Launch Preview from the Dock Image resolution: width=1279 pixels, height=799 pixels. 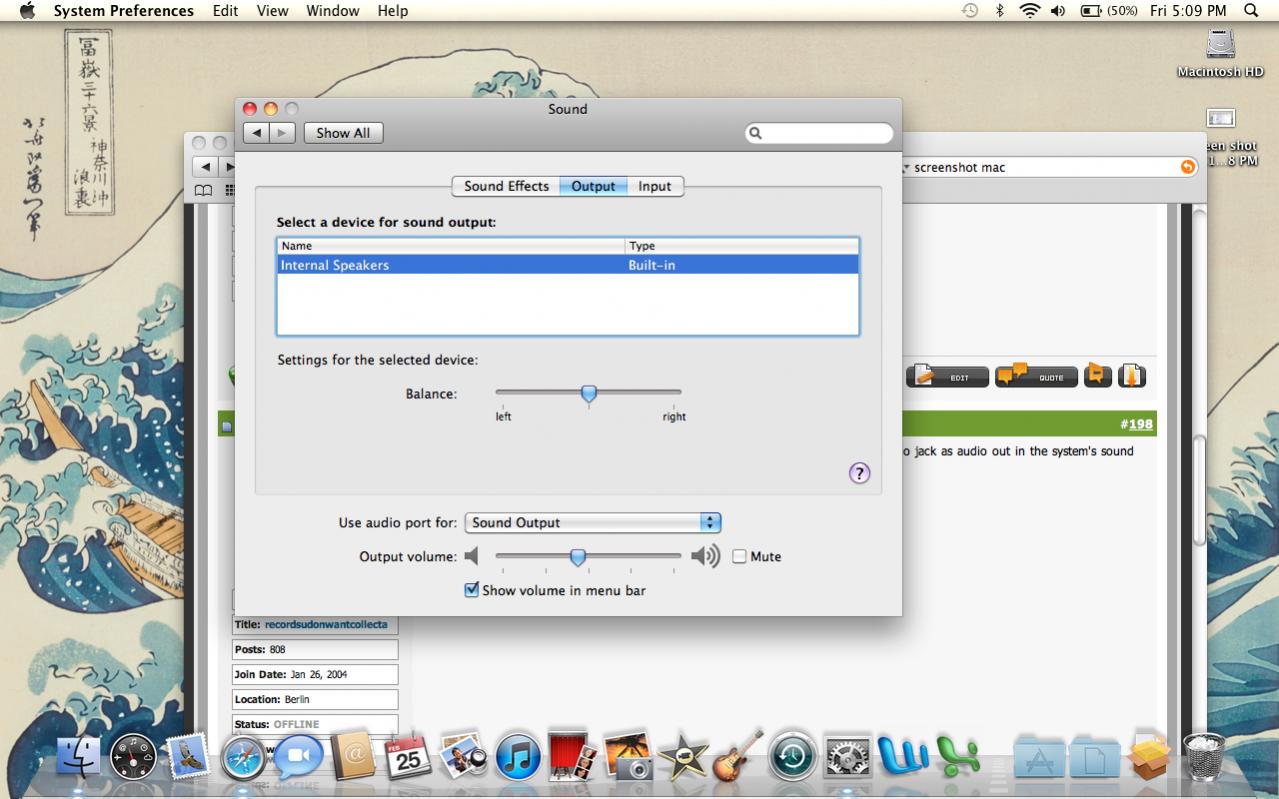(463, 757)
